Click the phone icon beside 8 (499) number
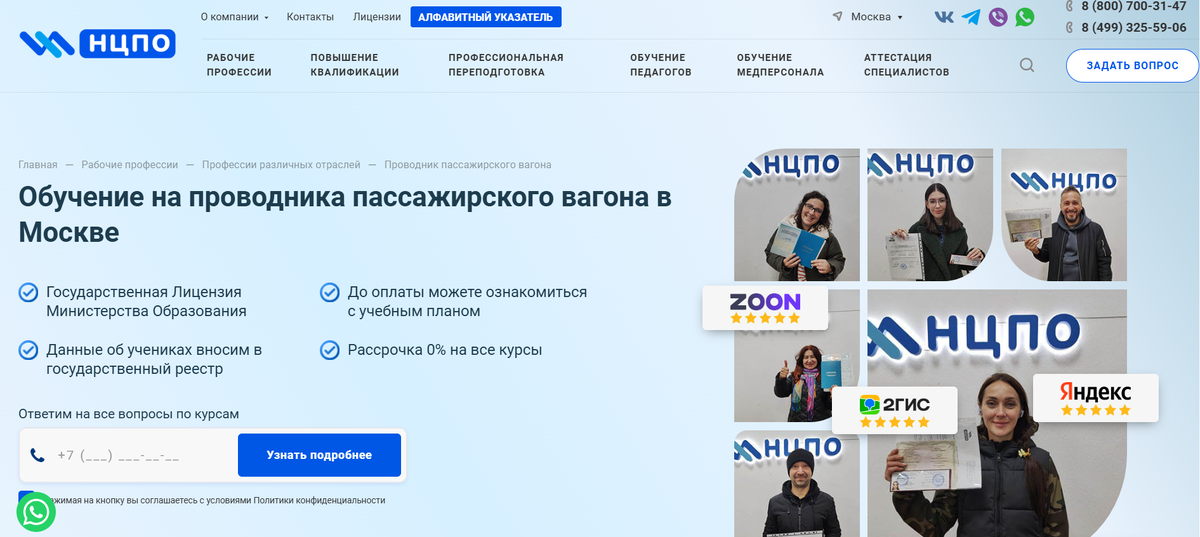Viewport: 1200px width, 537px height. tap(1070, 28)
